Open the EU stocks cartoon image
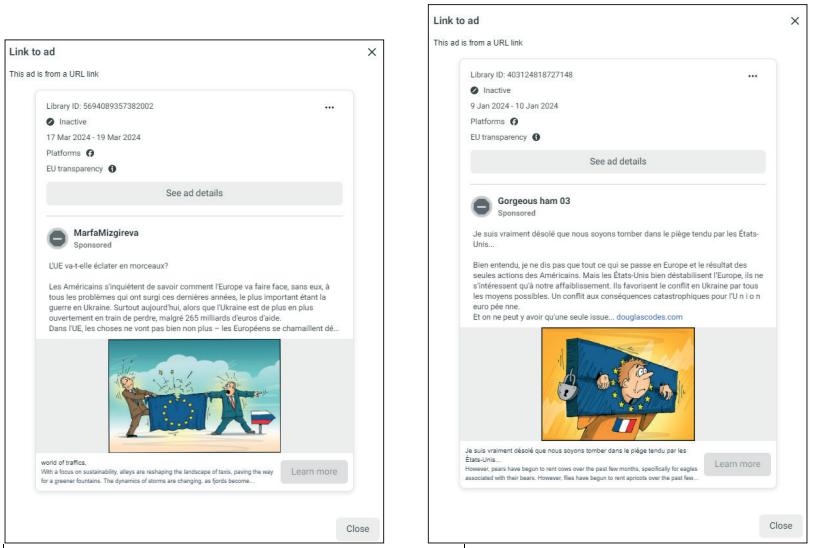The width and height of the screenshot is (813, 548). (618, 384)
